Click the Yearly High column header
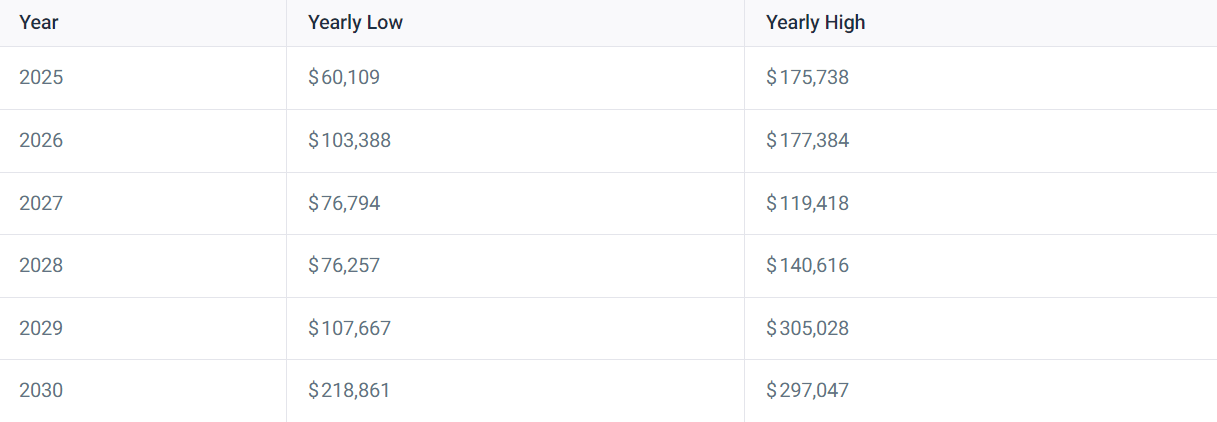Image resolution: width=1217 pixels, height=422 pixels. pyautogui.click(x=815, y=23)
